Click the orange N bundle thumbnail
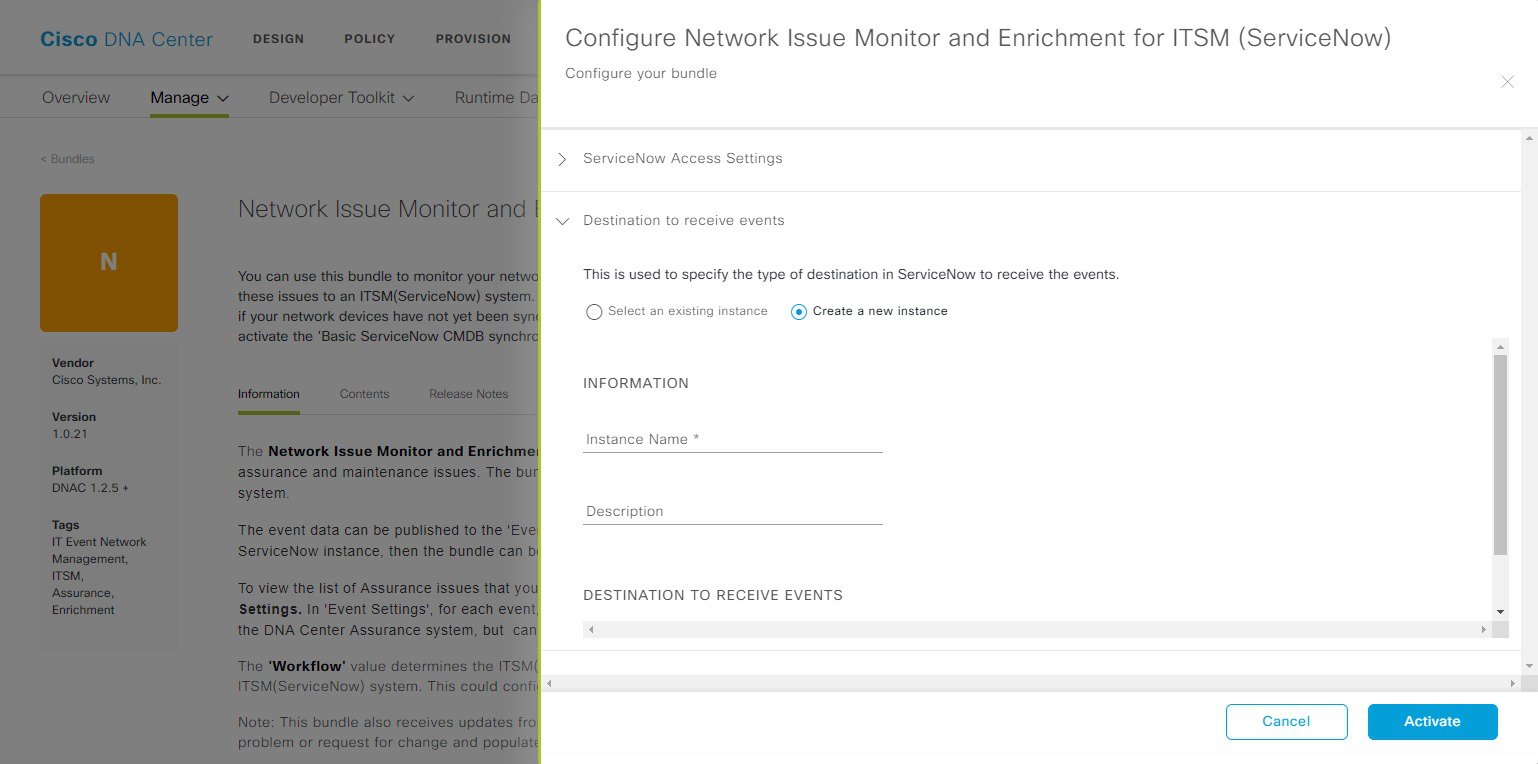 (x=109, y=263)
